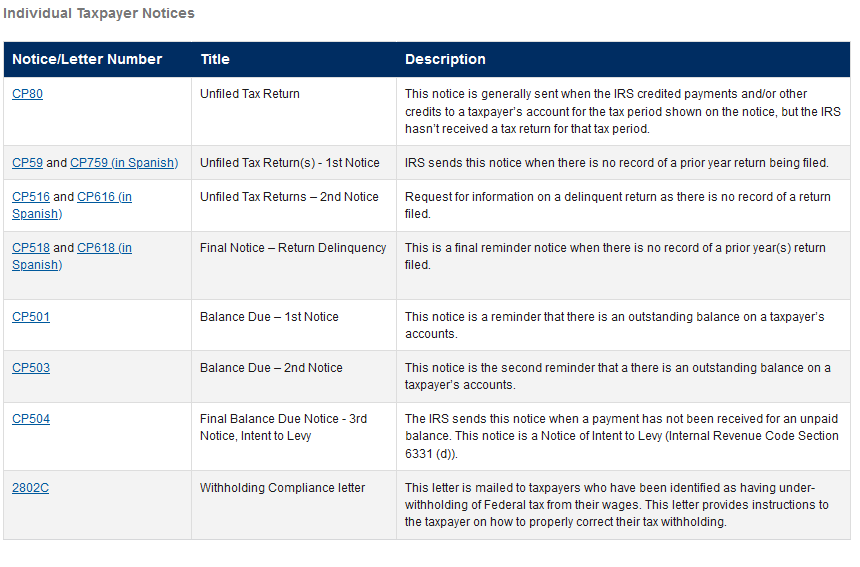Click the CP504 notice link
Screen dimensions: 860x567
click(31, 419)
